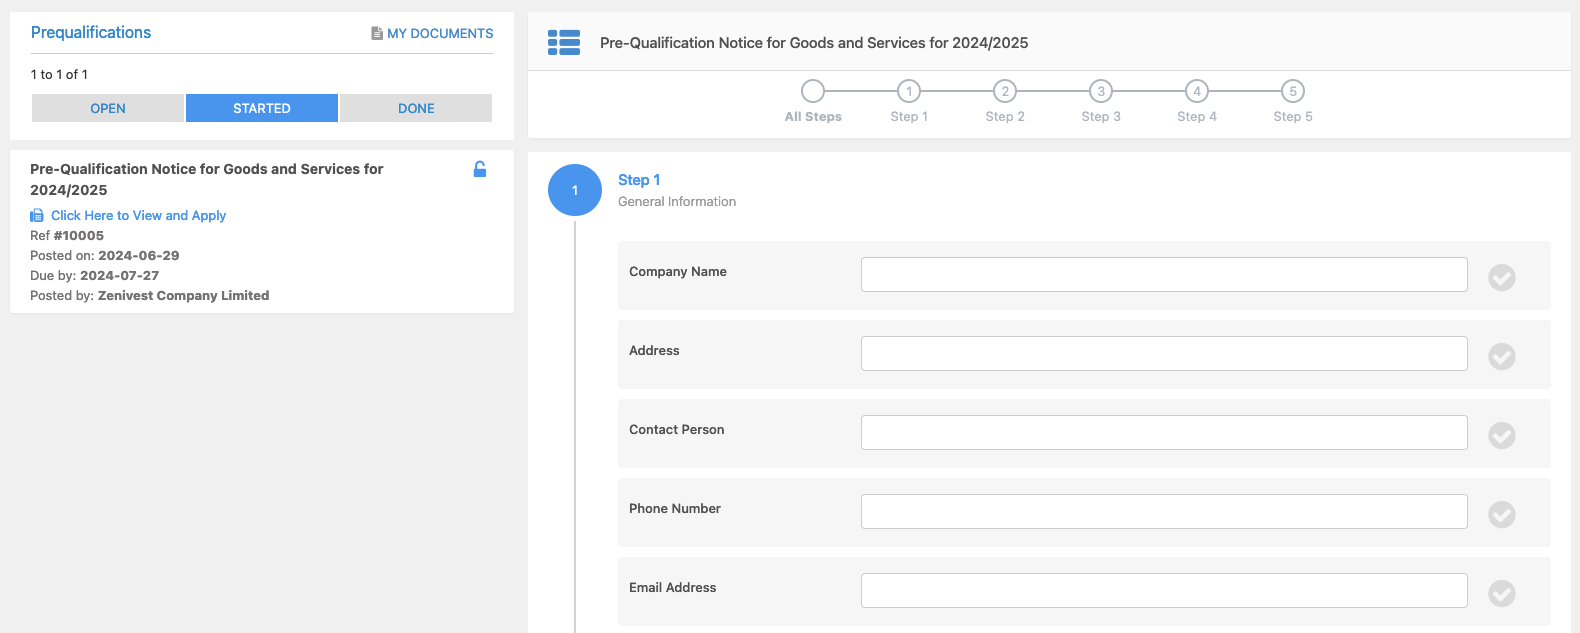The image size is (1580, 633).
Task: Click the unlock padlock icon on prequalification card
Action: [x=480, y=169]
